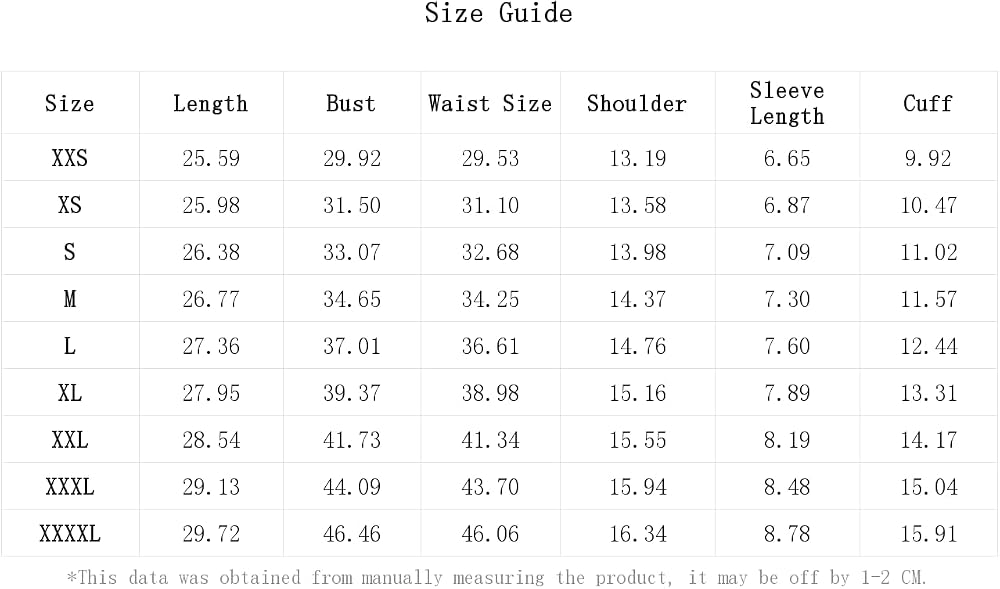Click the Cuff column header
Screen dimensions: 1000x589
927,103
